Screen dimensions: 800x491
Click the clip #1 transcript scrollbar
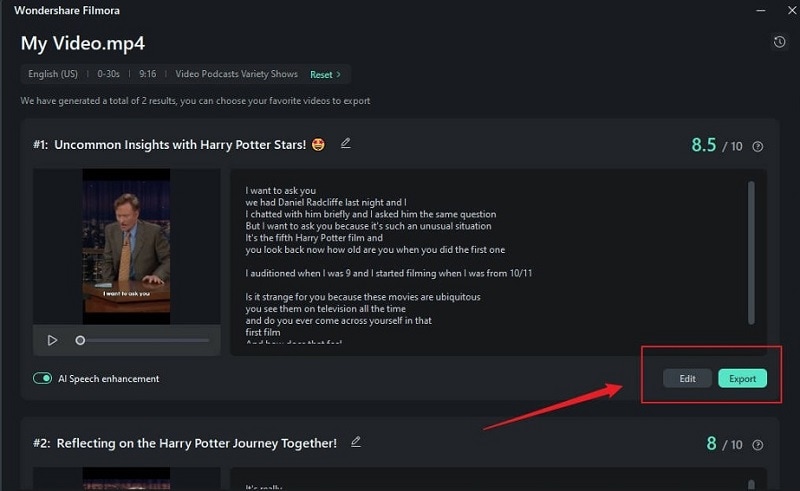[x=751, y=253]
